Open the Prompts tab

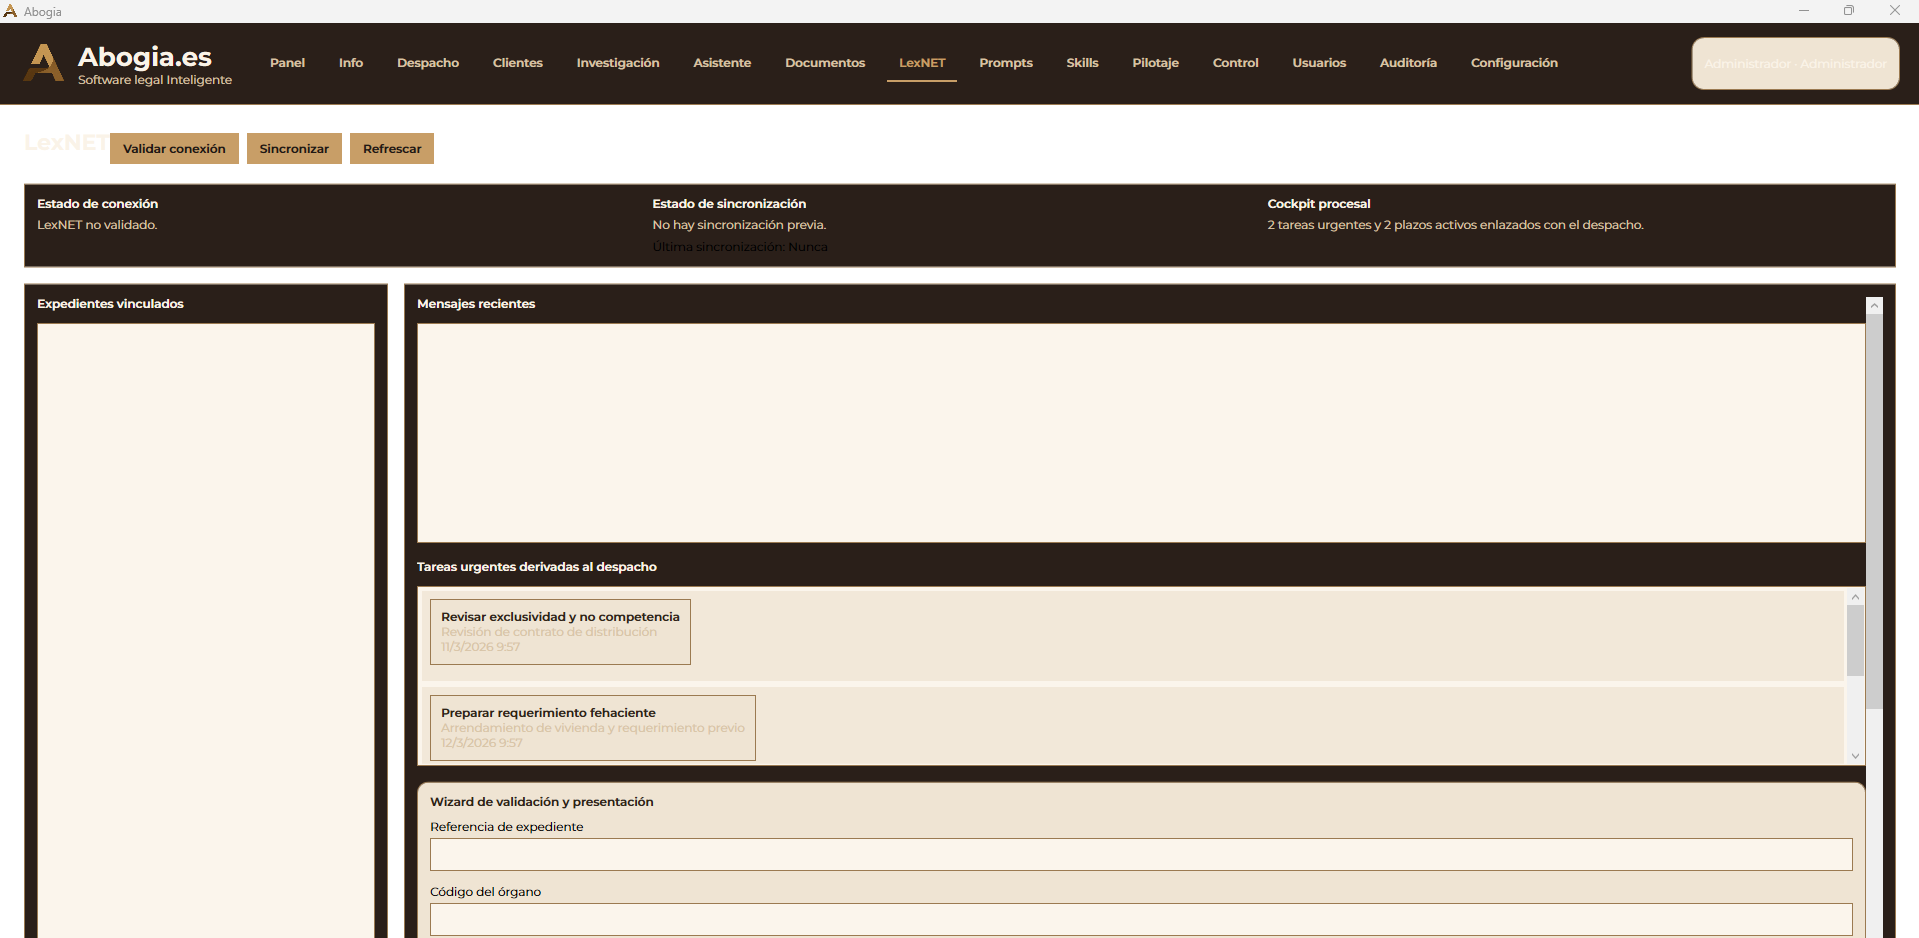[x=1005, y=63]
